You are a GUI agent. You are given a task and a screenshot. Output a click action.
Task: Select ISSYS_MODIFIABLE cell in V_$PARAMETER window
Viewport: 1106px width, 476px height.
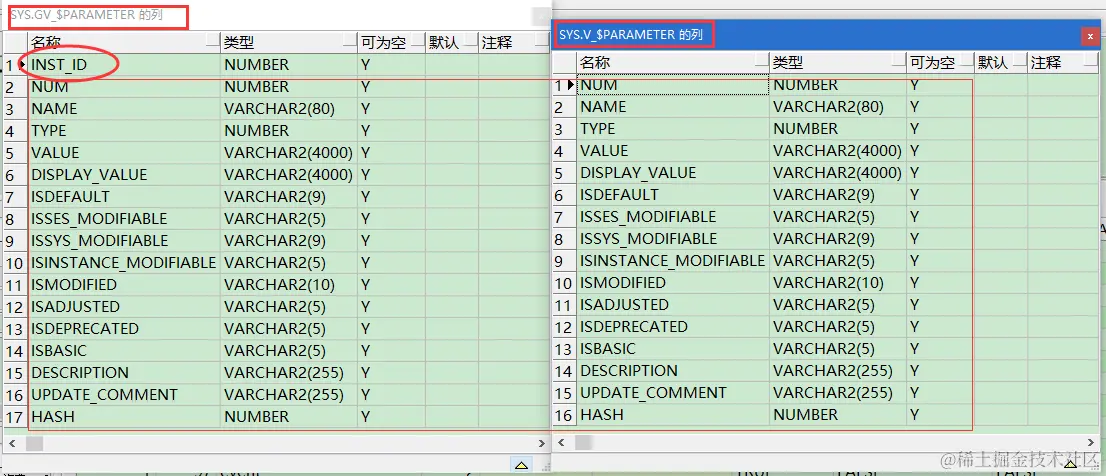(673, 238)
